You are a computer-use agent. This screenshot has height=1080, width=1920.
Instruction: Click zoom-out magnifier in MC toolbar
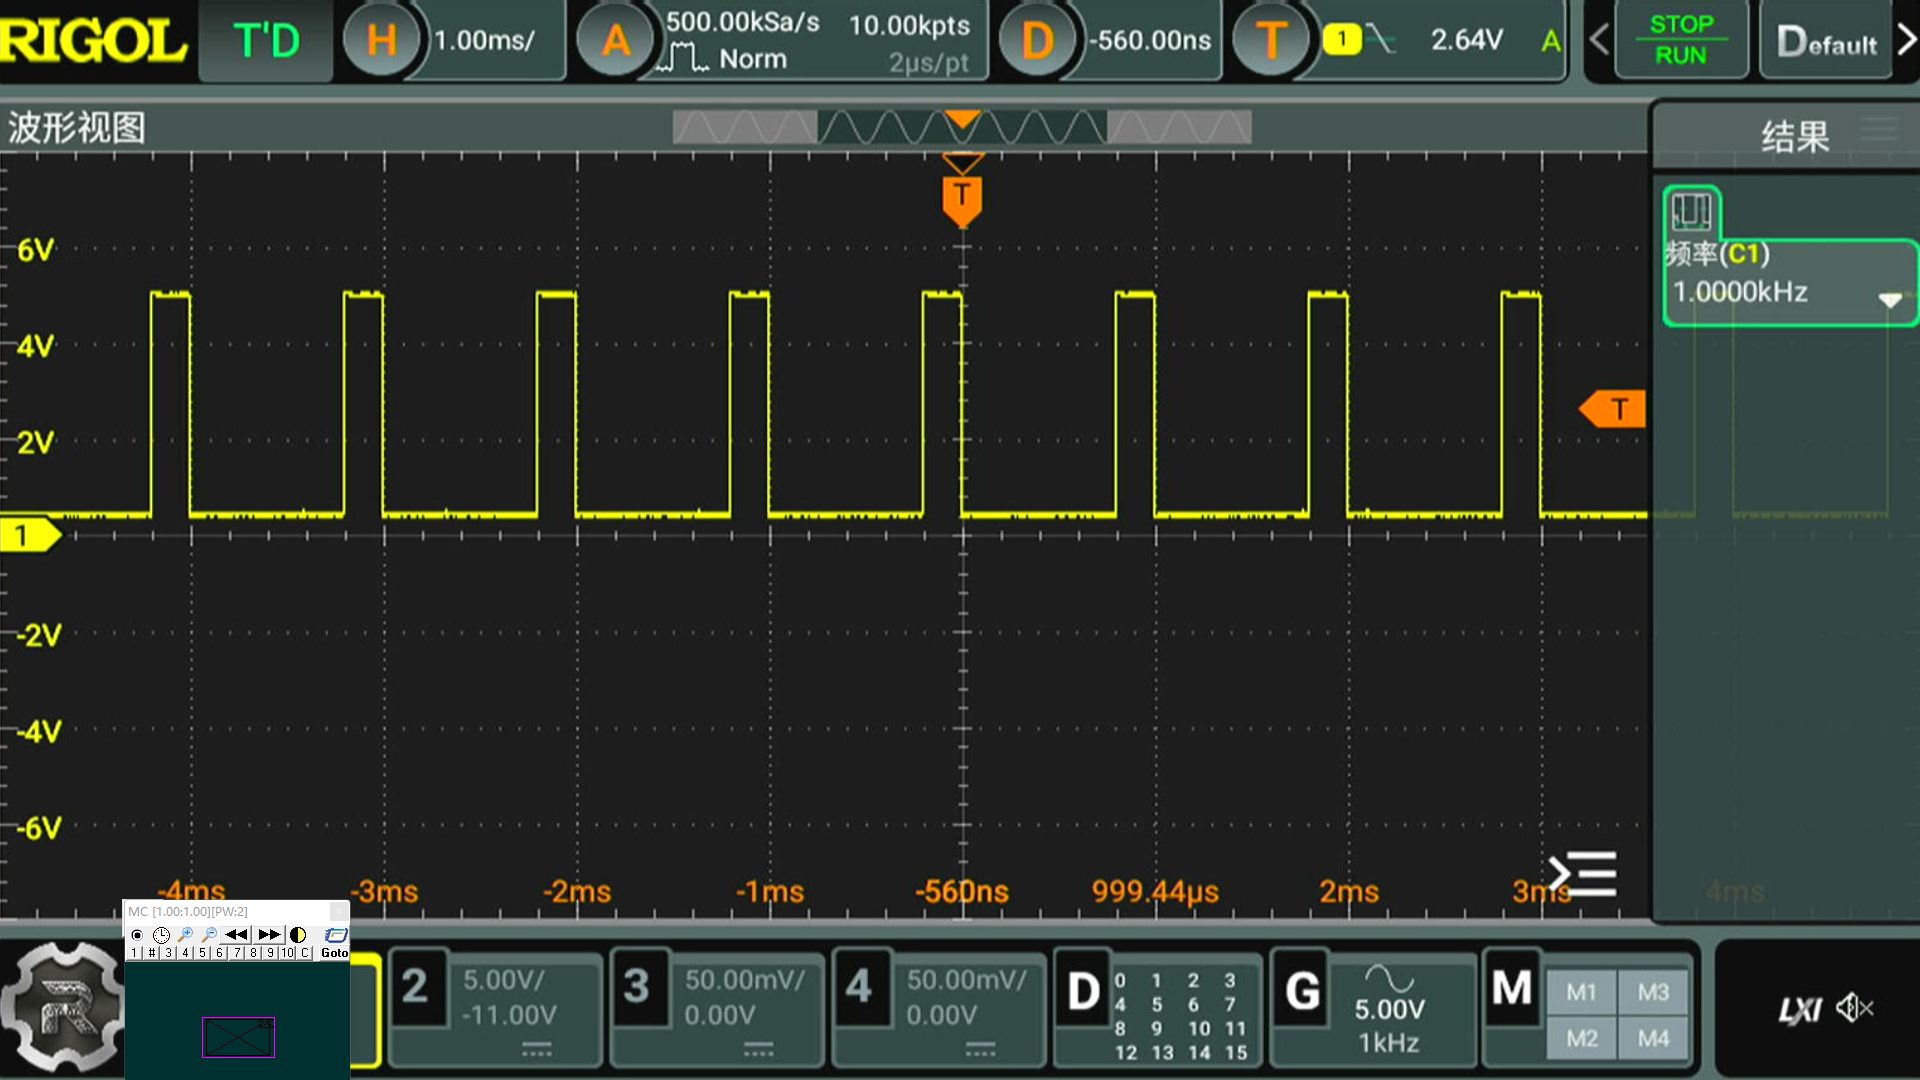(209, 934)
